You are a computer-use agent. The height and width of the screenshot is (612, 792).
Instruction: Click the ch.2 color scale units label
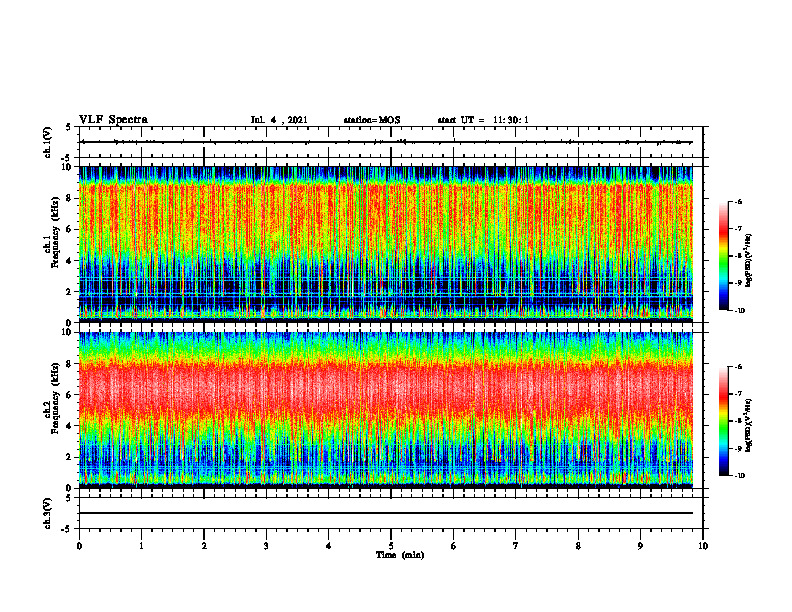[749, 425]
